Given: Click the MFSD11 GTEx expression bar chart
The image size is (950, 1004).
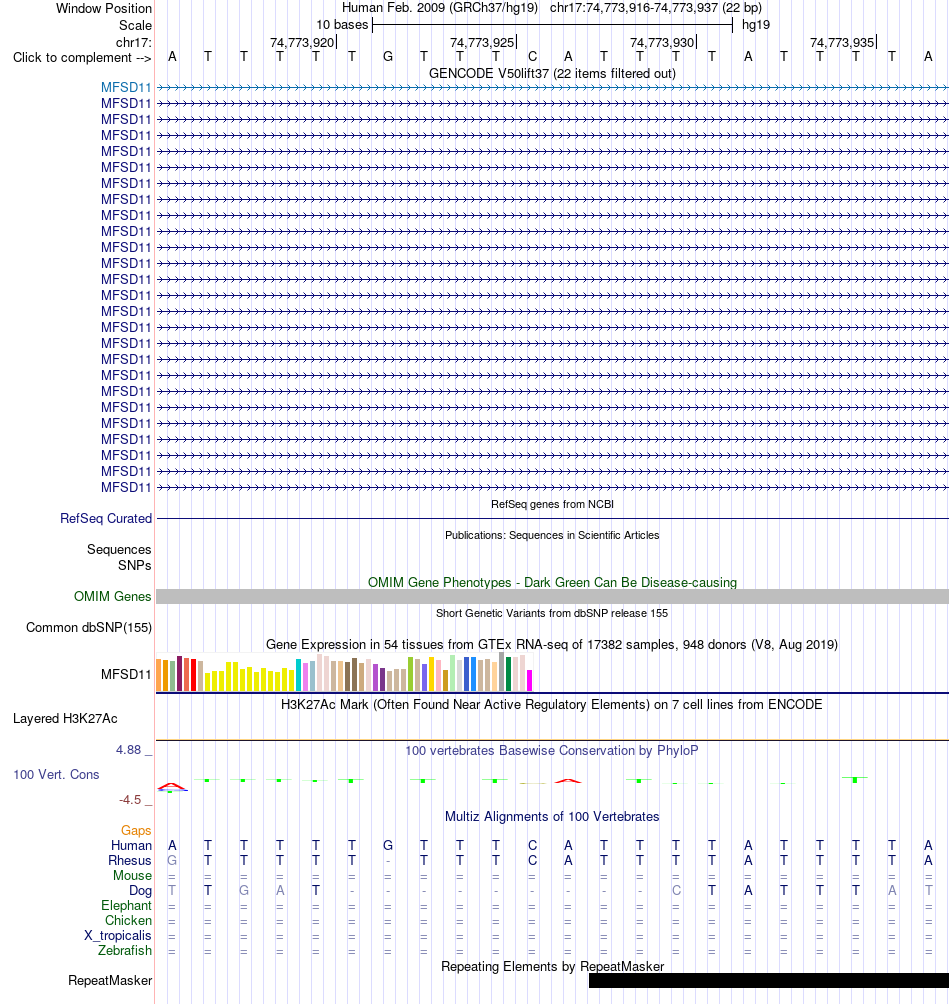Looking at the screenshot, I should click(344, 672).
